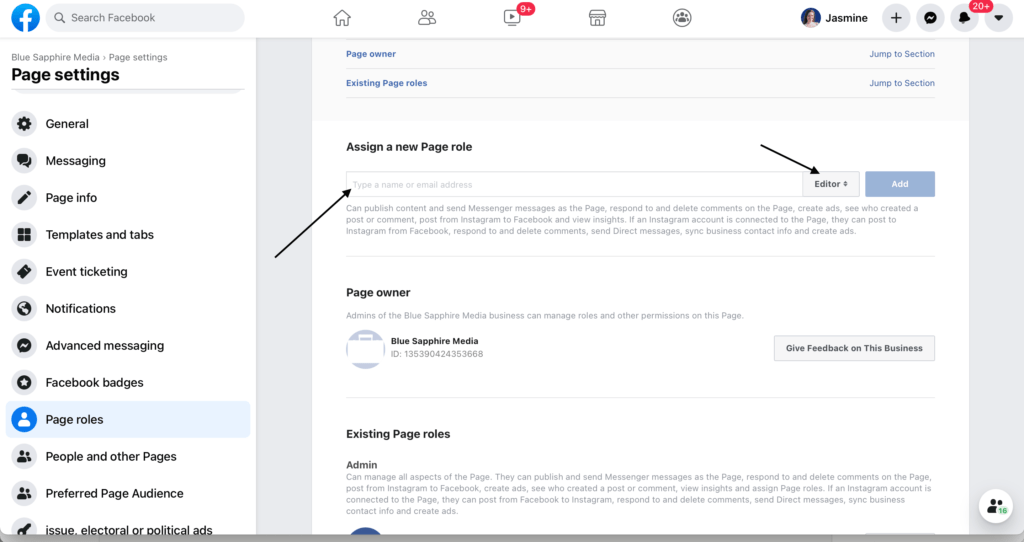Click the Preferred Page Audience icon

24,494
